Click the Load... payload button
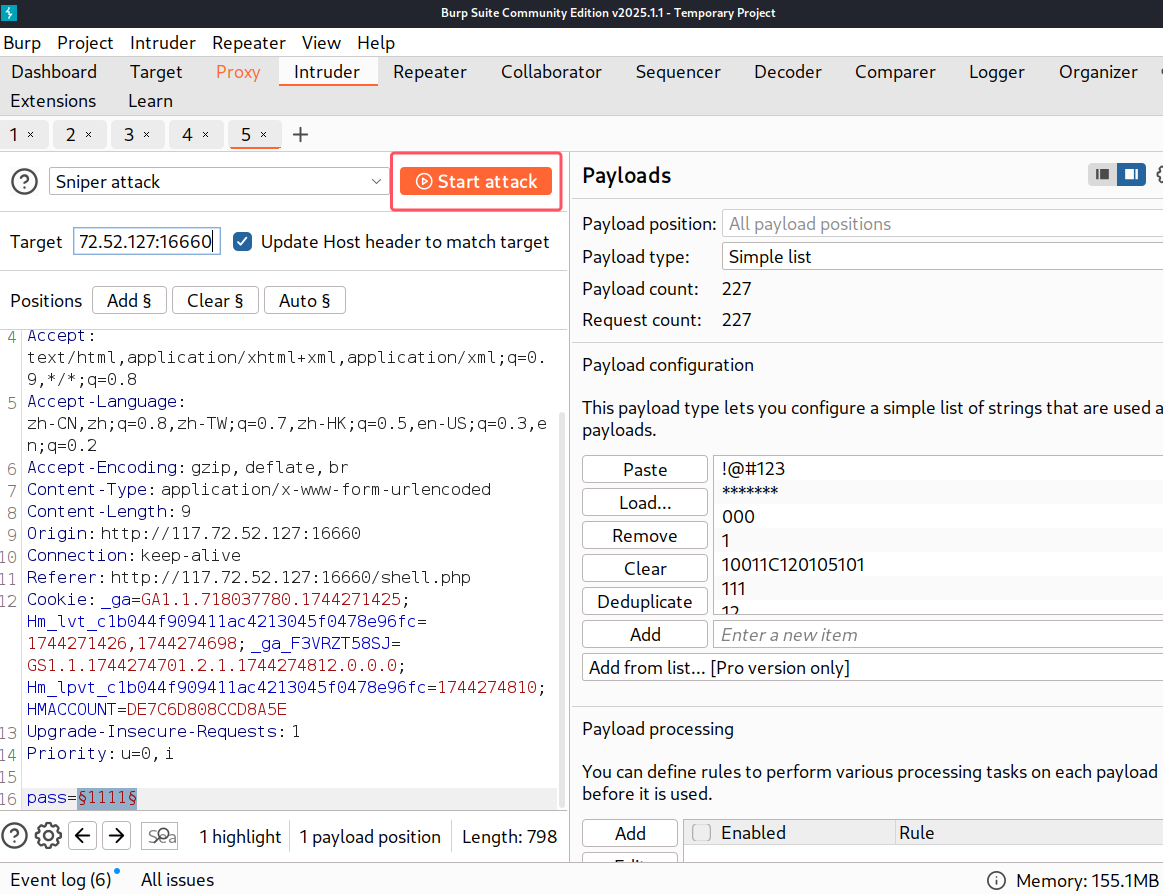Viewport: 1163px width, 894px height. tap(645, 502)
